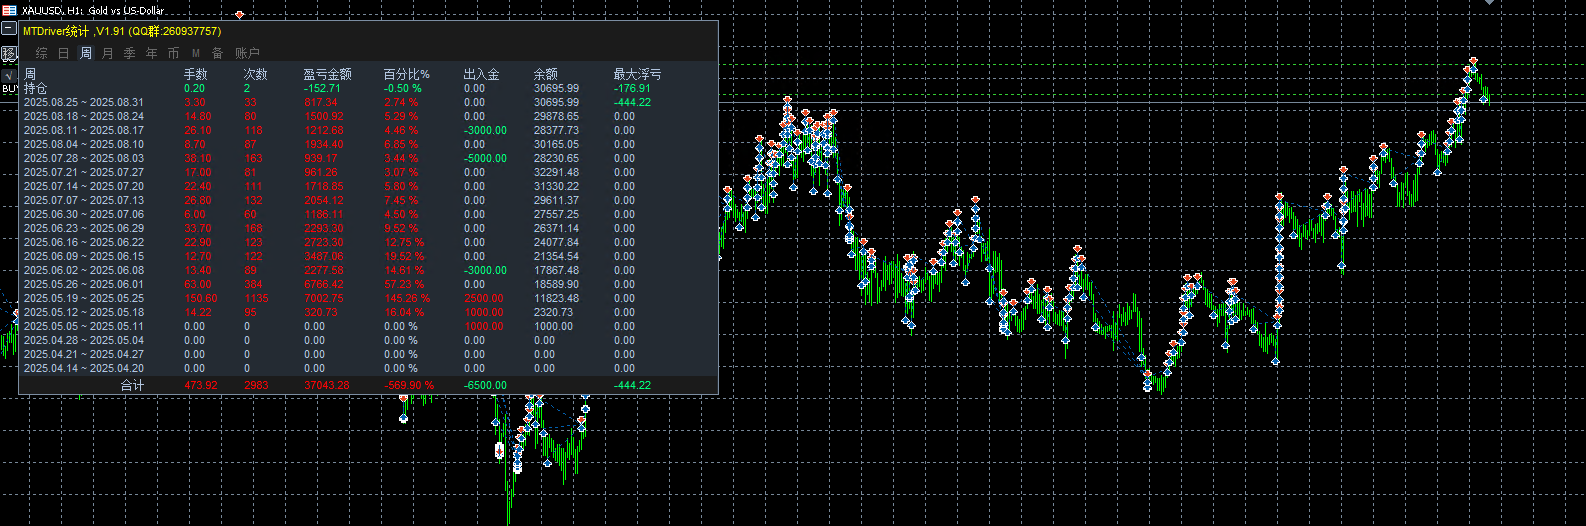Switch to the 综 summary tab
This screenshot has height=526, width=1586.
41,53
